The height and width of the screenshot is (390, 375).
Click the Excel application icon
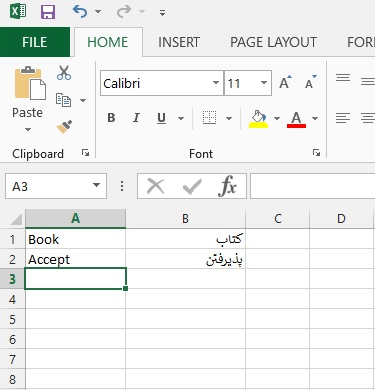pos(18,12)
